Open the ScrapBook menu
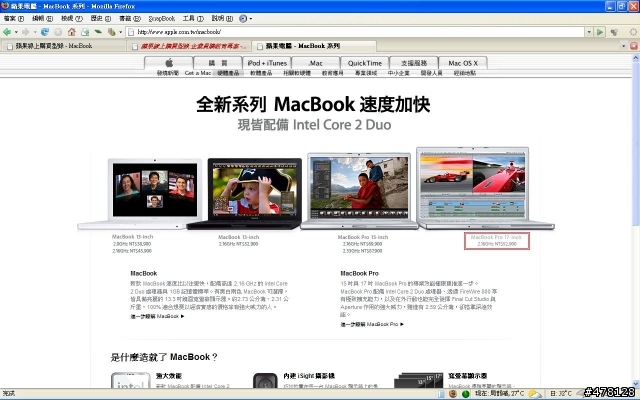The image size is (640, 400). coord(162,18)
